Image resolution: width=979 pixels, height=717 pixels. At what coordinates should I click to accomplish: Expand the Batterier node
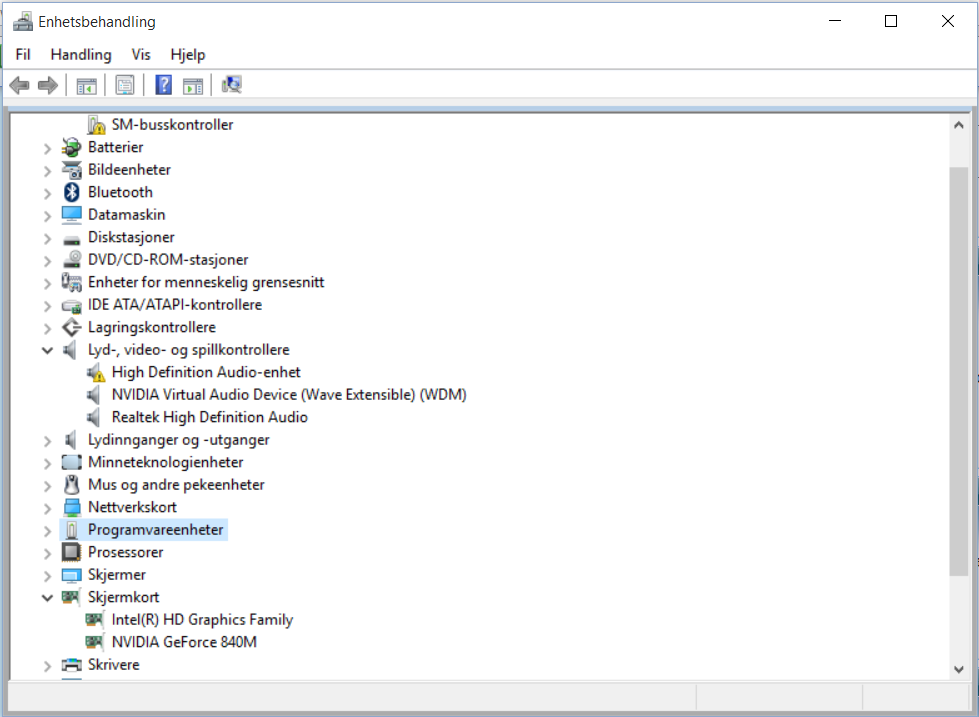click(x=47, y=148)
